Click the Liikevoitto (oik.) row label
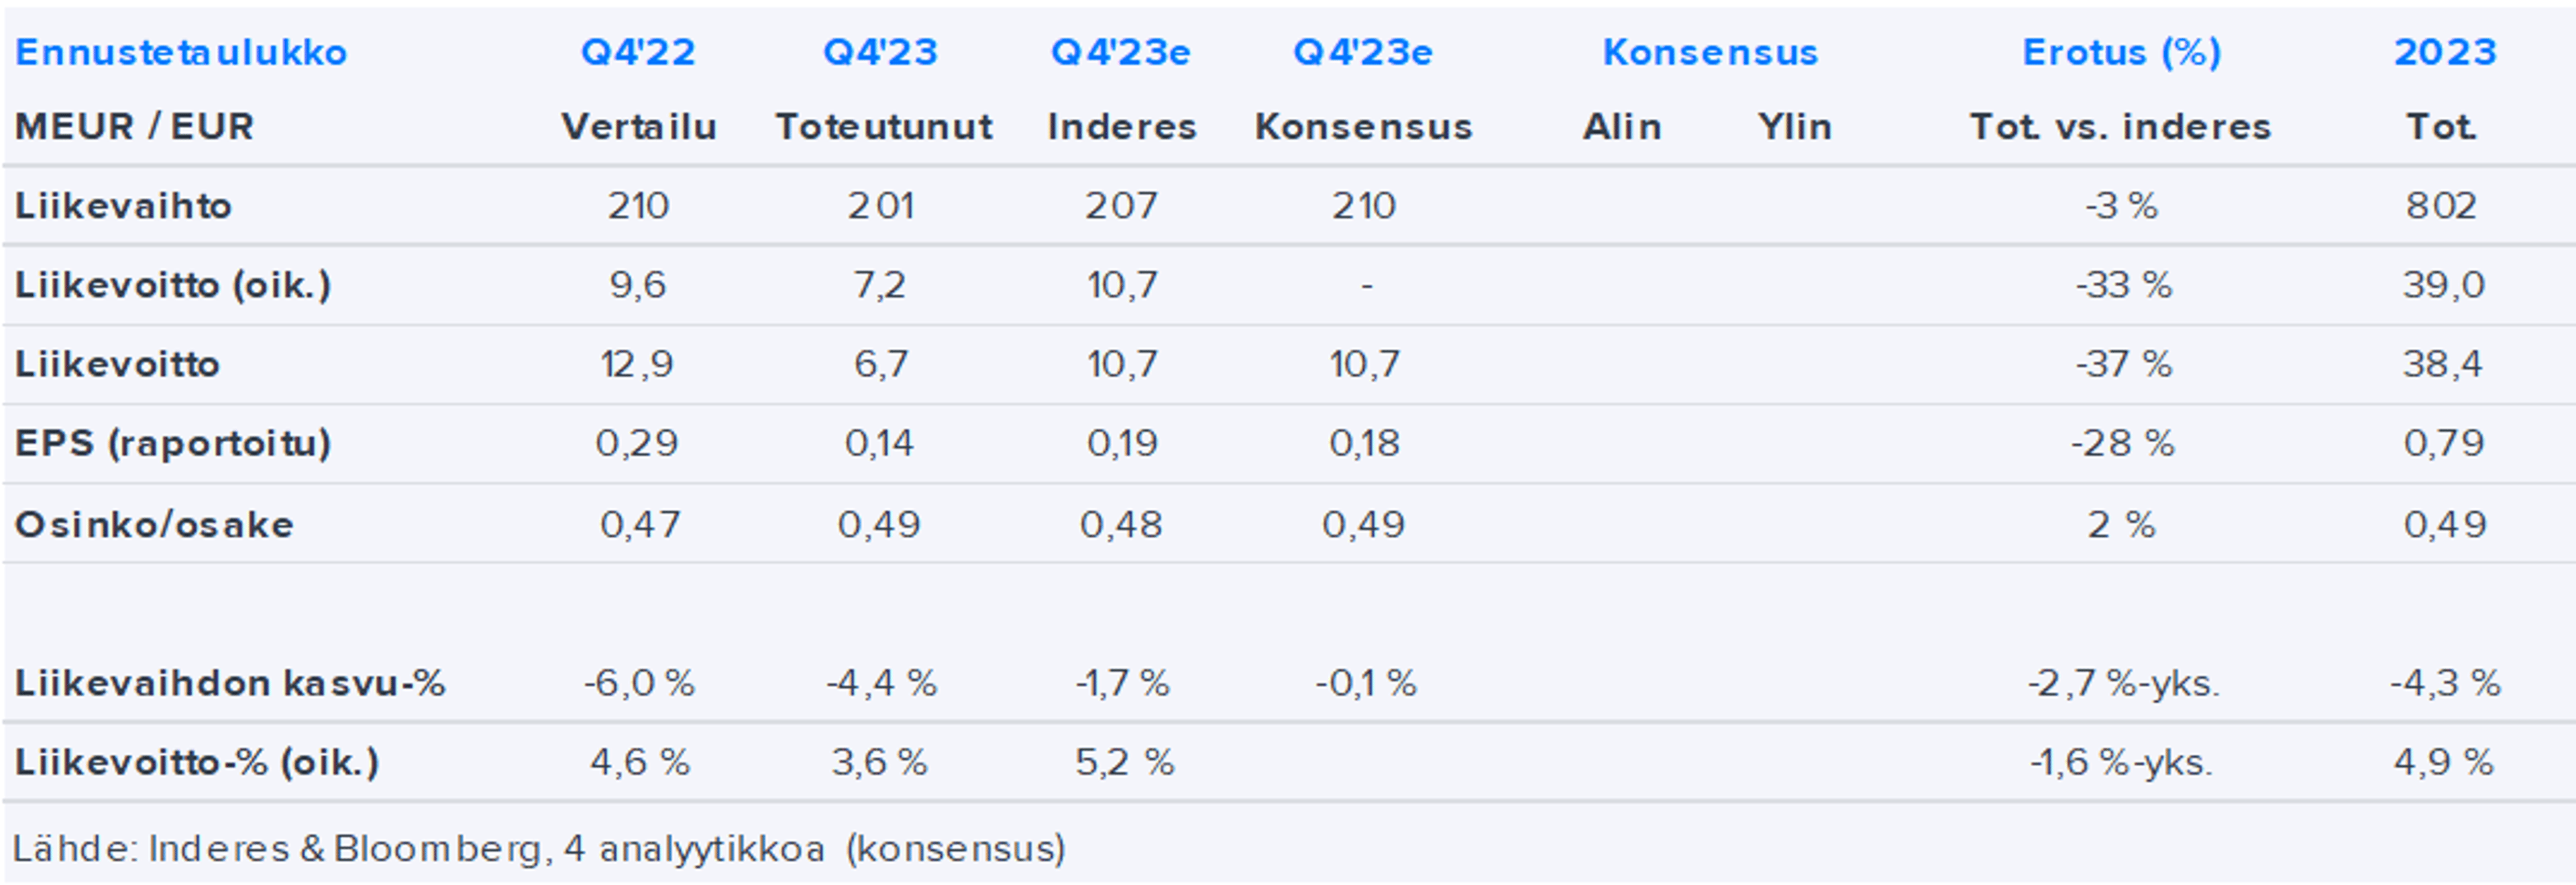This screenshot has height=885, width=2576. pos(172,285)
